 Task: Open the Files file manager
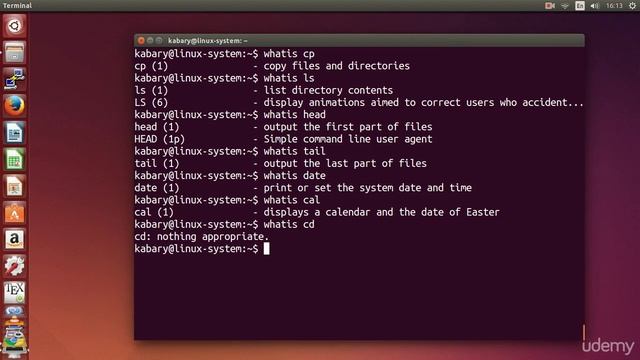coord(14,52)
